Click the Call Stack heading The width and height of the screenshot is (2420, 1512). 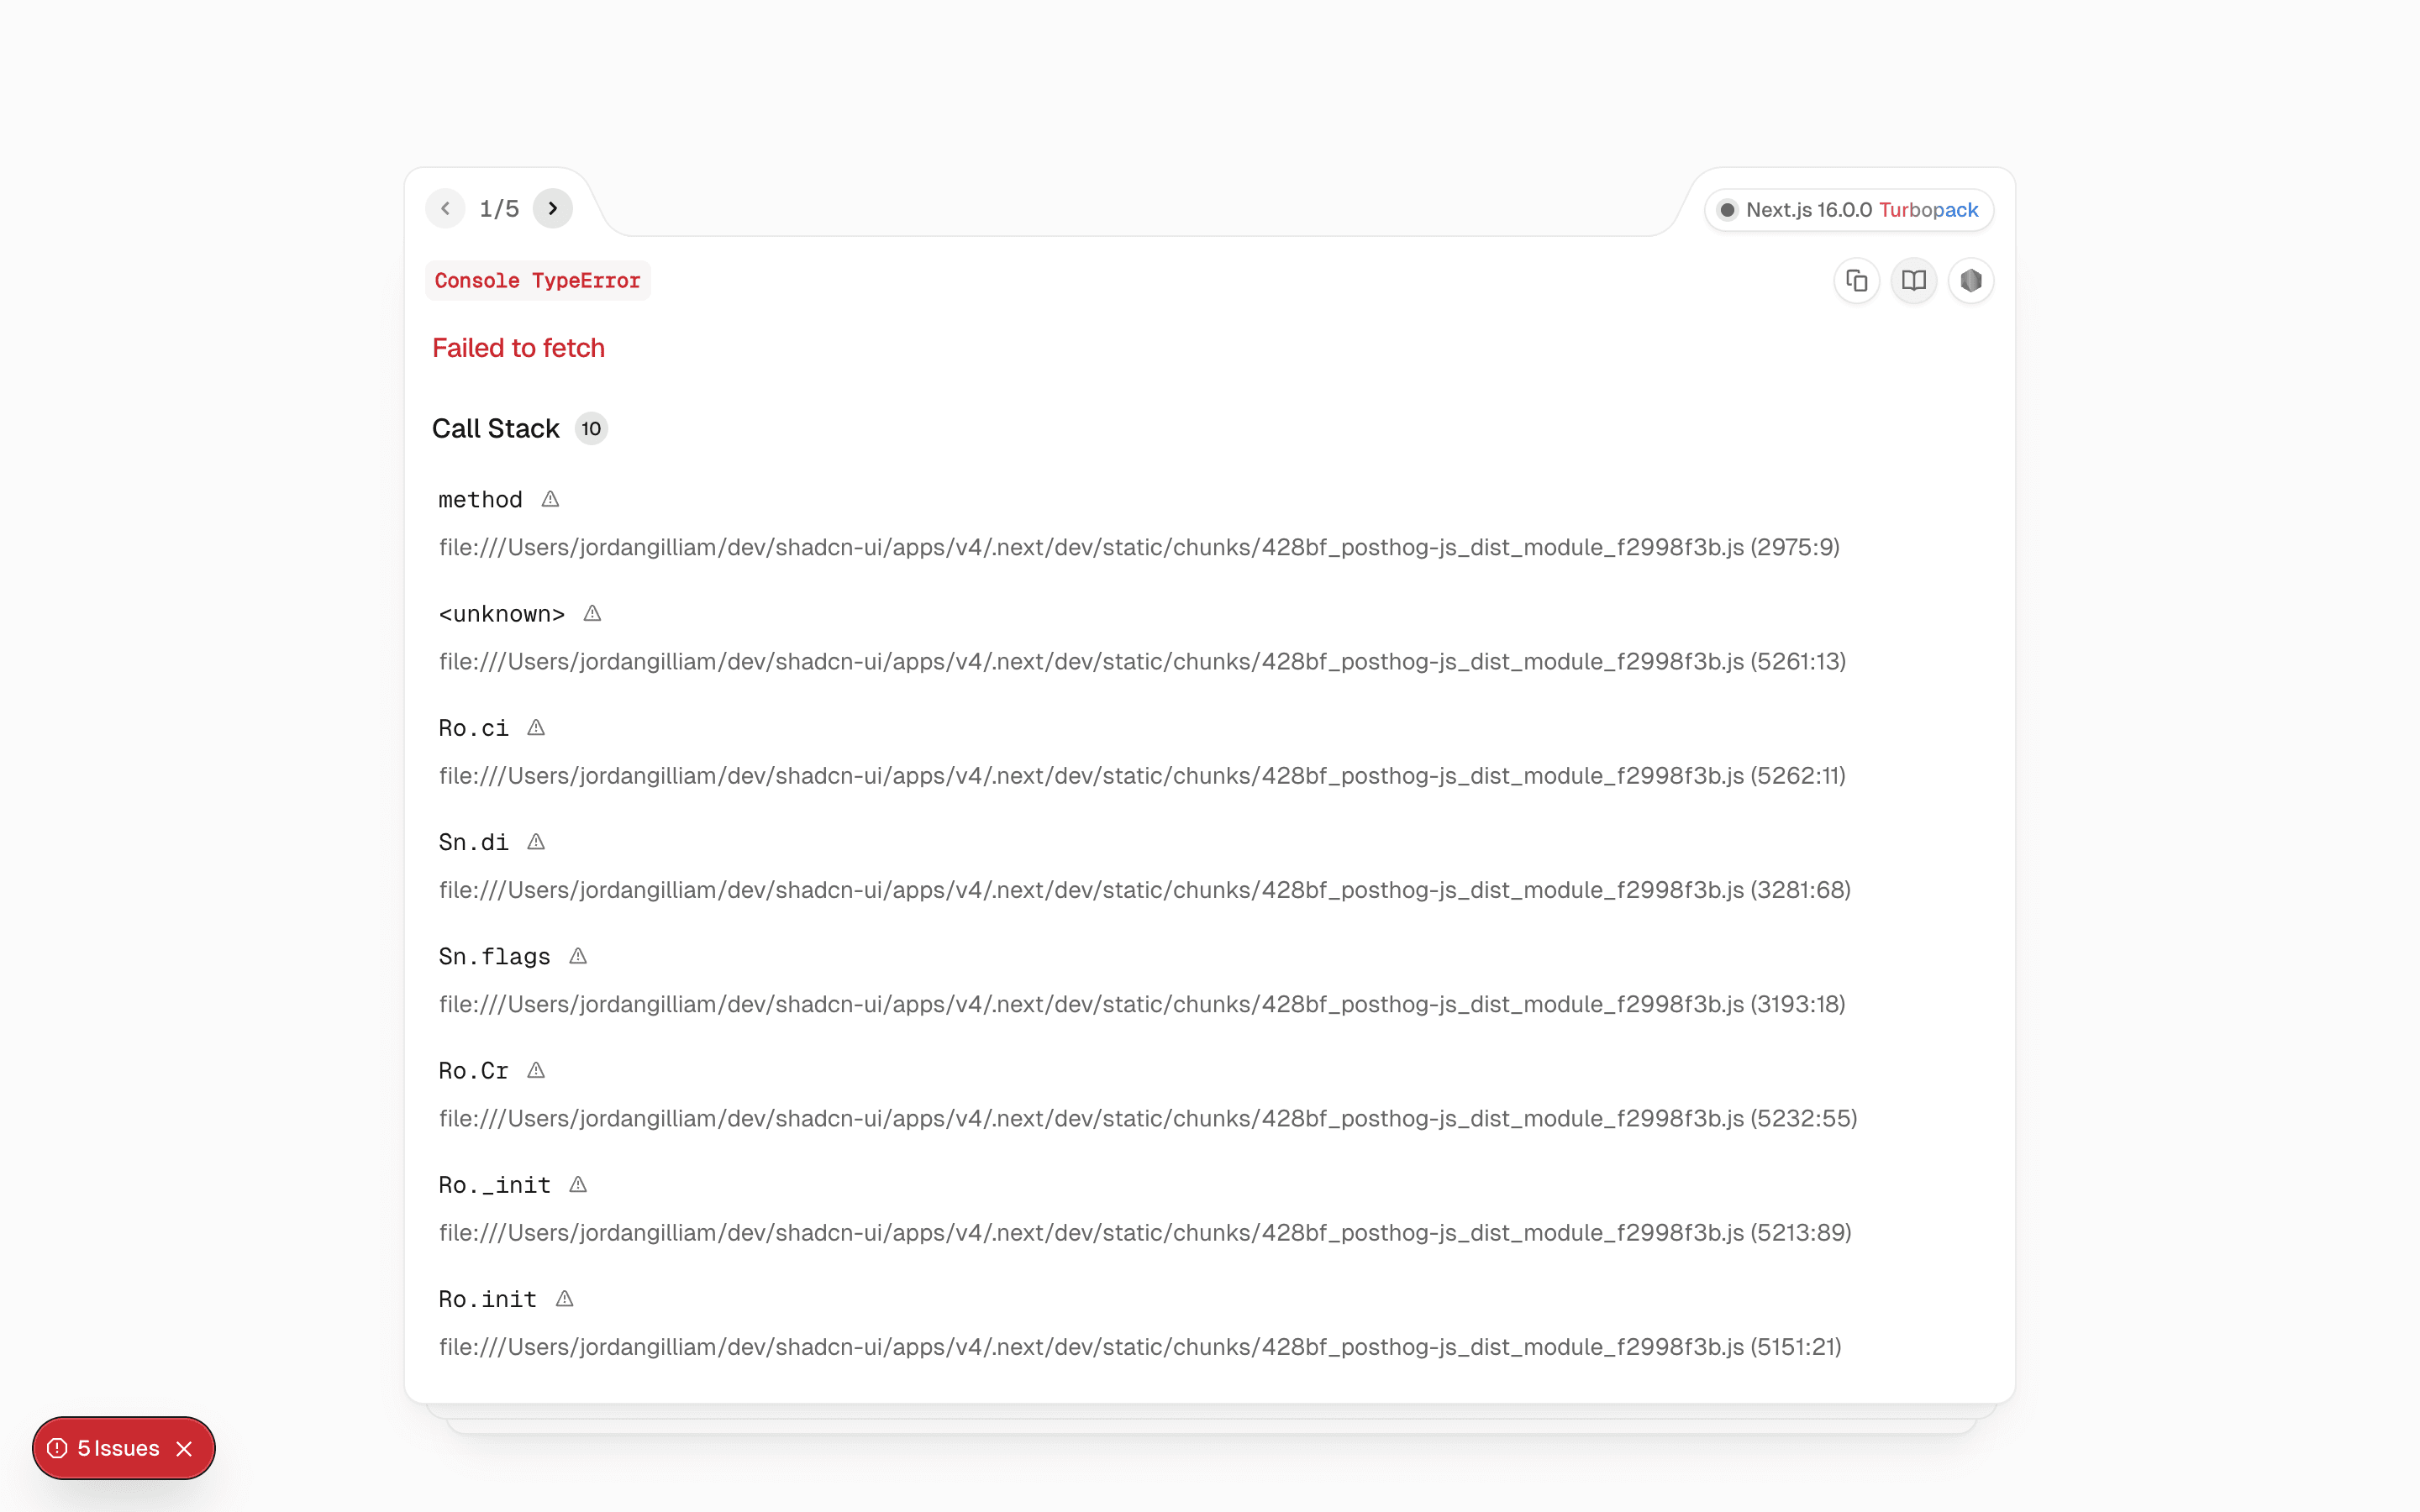pos(495,428)
